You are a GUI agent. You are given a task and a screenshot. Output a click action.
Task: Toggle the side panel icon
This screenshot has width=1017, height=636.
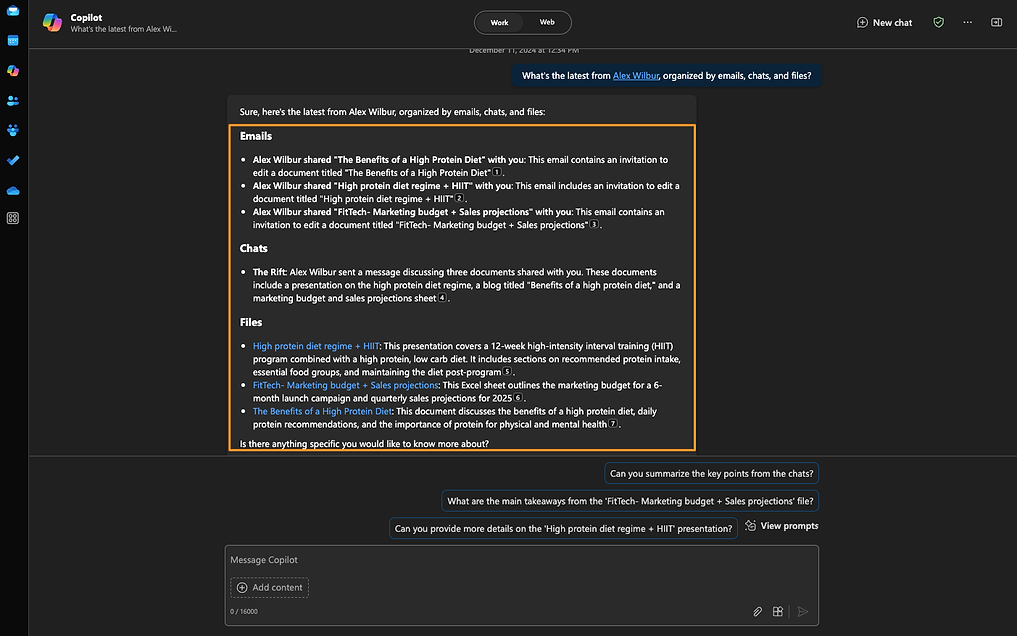(x=997, y=22)
